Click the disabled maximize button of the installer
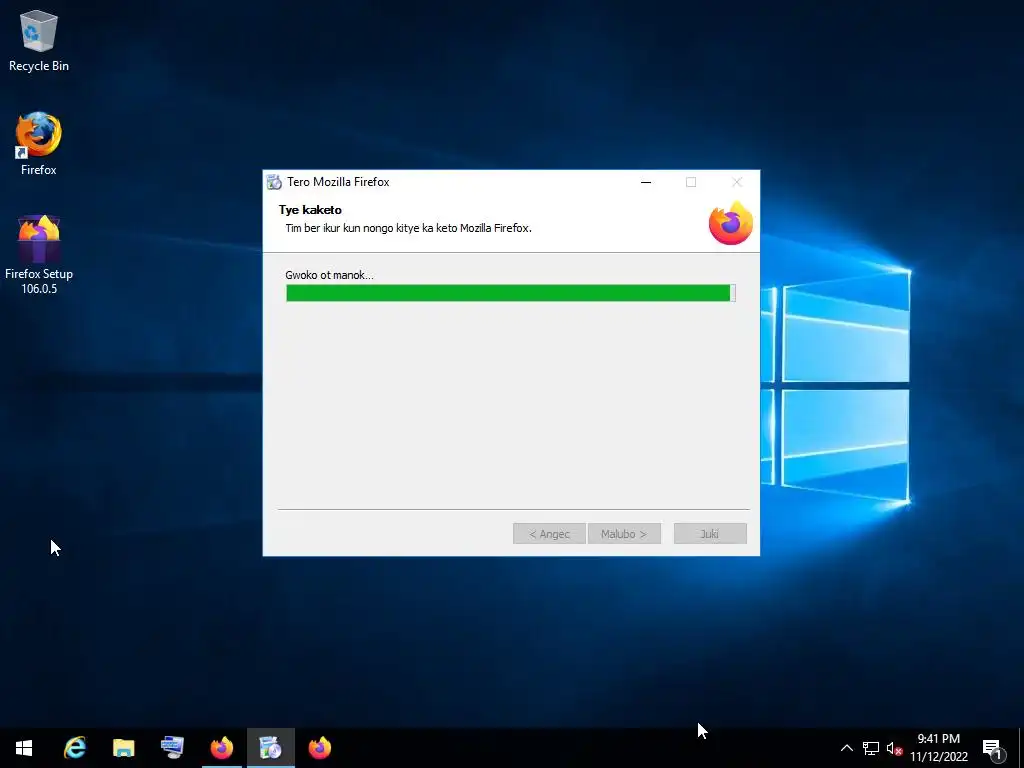The width and height of the screenshot is (1024, 768). (691, 182)
